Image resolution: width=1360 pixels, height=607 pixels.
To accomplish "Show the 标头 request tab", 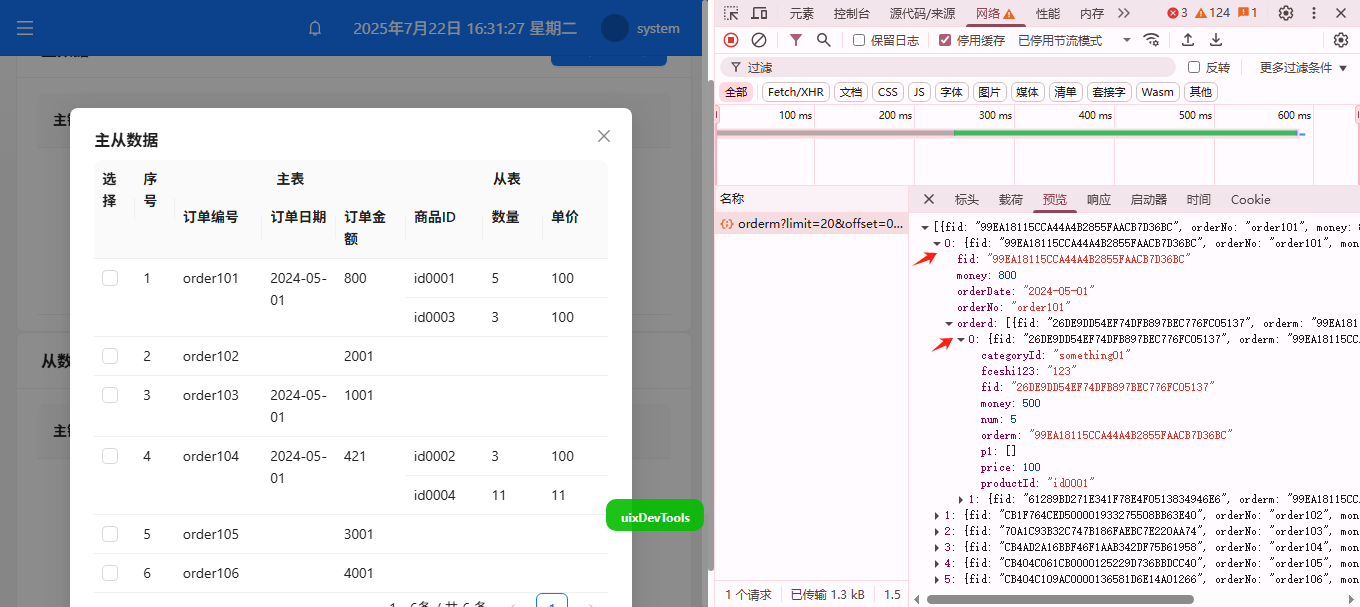I will click(x=967, y=199).
